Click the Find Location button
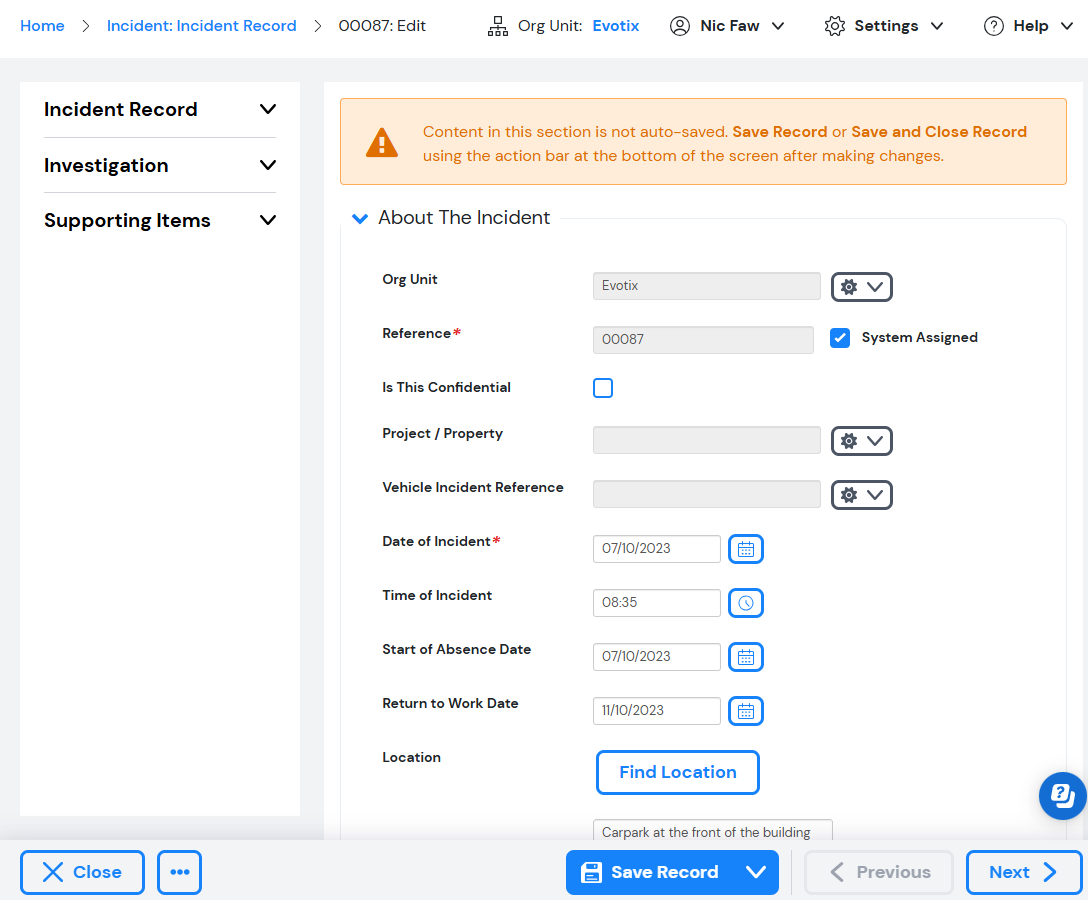This screenshot has width=1088, height=900. 678,772
